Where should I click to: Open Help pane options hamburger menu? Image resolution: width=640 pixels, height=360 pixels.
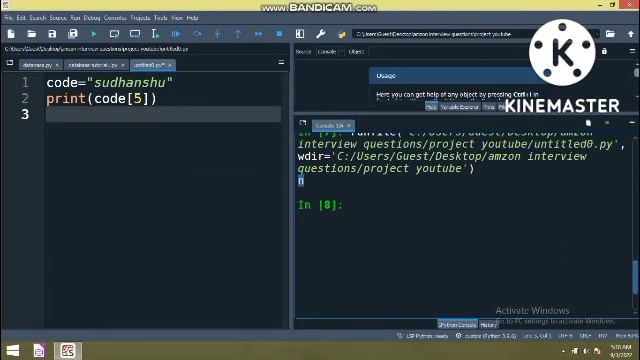point(632,51)
